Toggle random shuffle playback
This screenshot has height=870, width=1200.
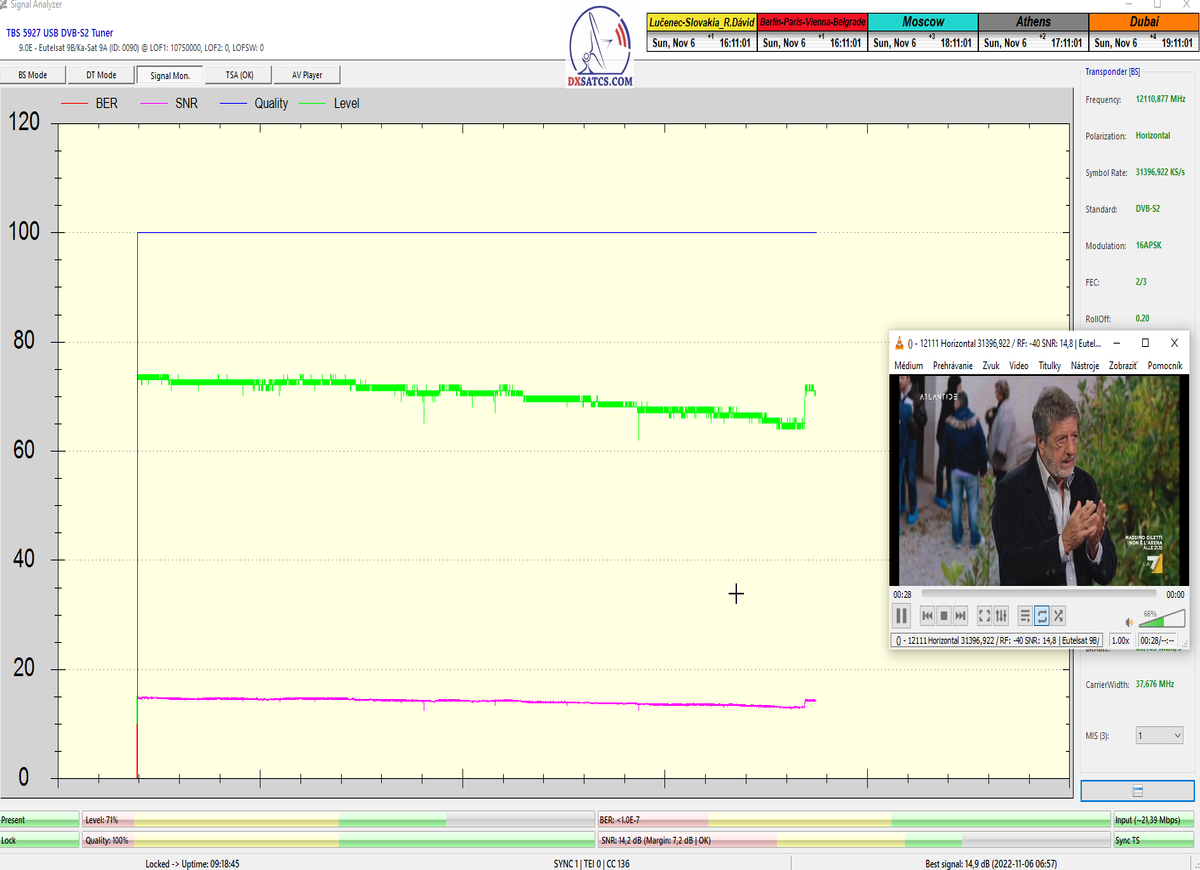click(1059, 615)
